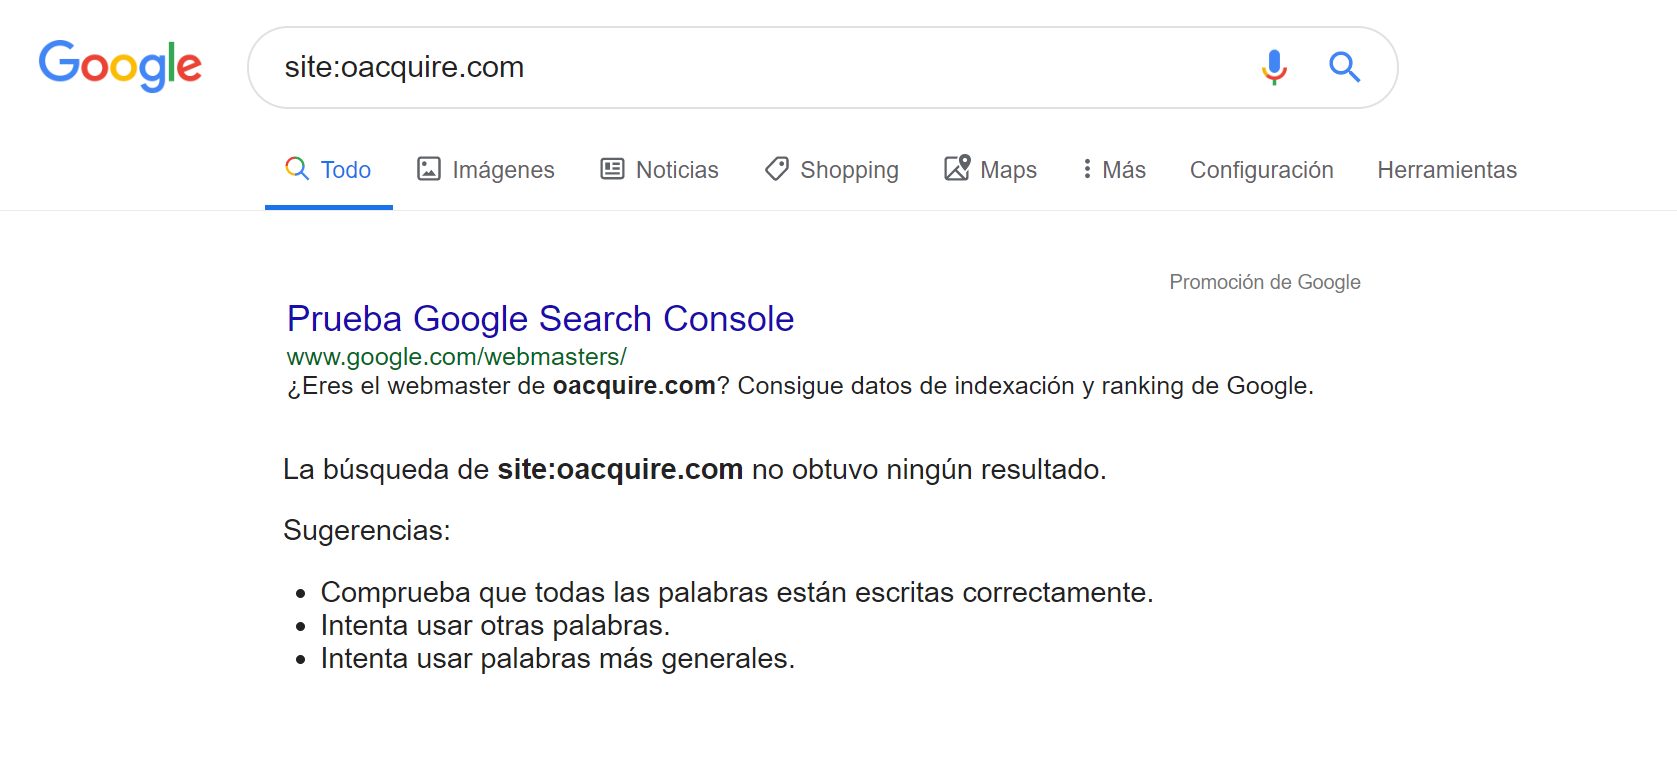Start voice search with the microphone icon
Screen dimensions: 1677x772
(x=1274, y=67)
